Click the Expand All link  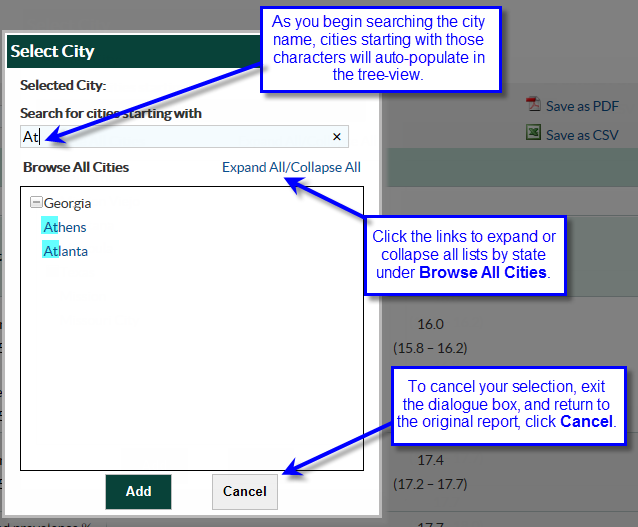[x=253, y=167]
